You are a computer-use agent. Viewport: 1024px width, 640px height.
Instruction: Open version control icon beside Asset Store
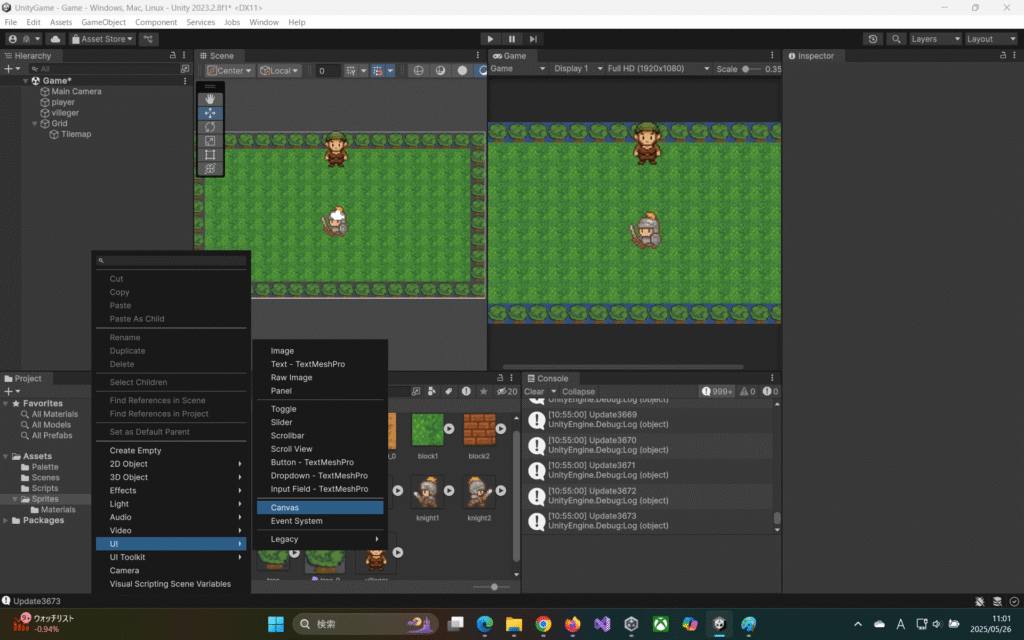tap(148, 39)
